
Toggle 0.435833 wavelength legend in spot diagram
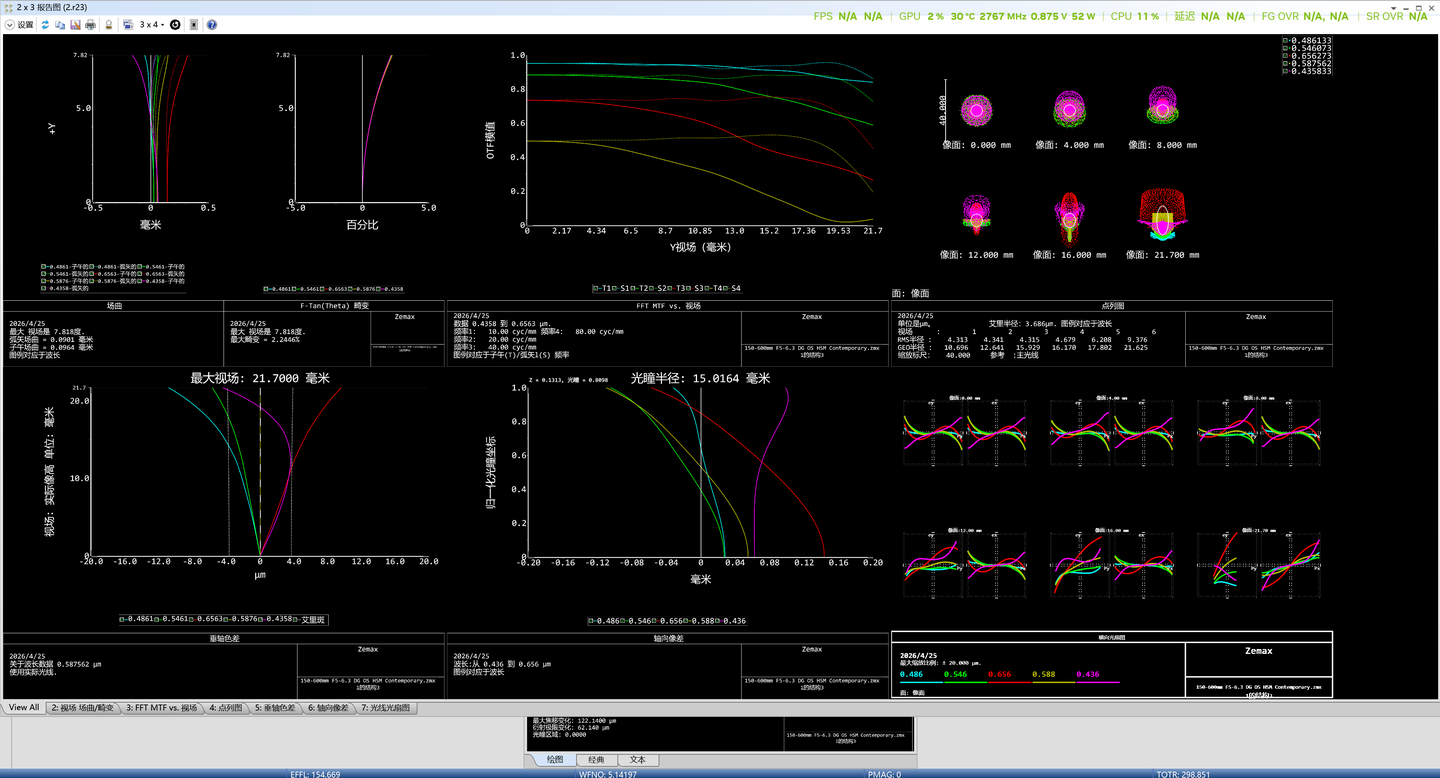click(x=1308, y=72)
